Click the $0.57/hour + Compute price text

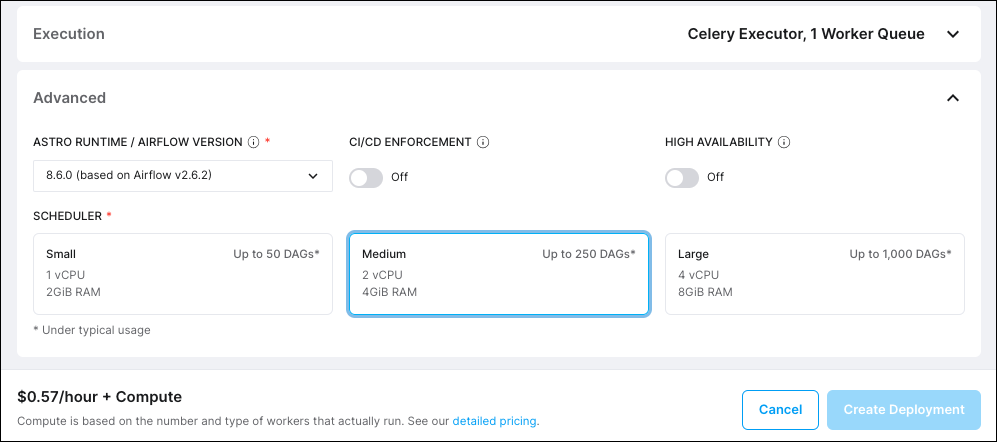(100, 397)
